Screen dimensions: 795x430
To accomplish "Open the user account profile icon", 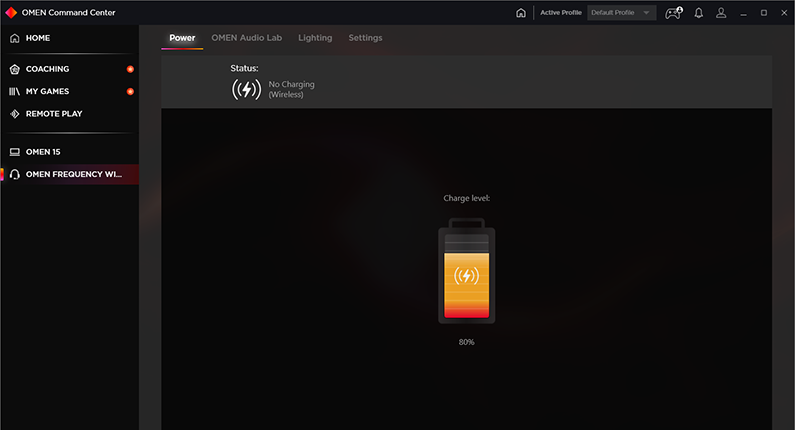I will [721, 13].
